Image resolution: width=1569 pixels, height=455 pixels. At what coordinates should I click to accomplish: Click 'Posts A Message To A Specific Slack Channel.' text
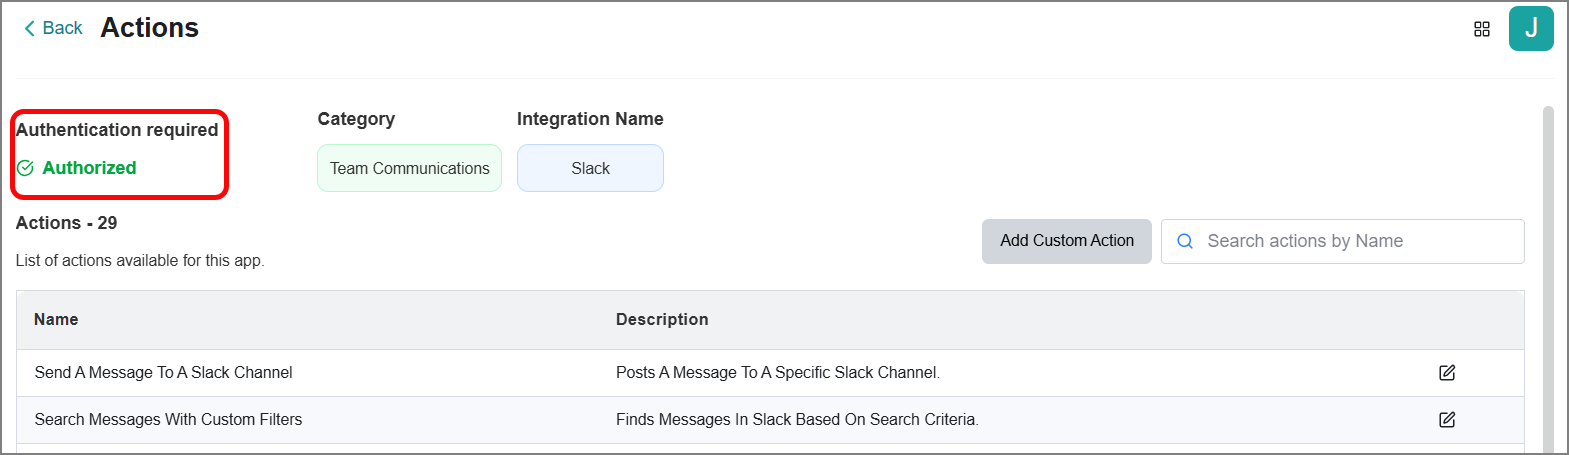[778, 373]
